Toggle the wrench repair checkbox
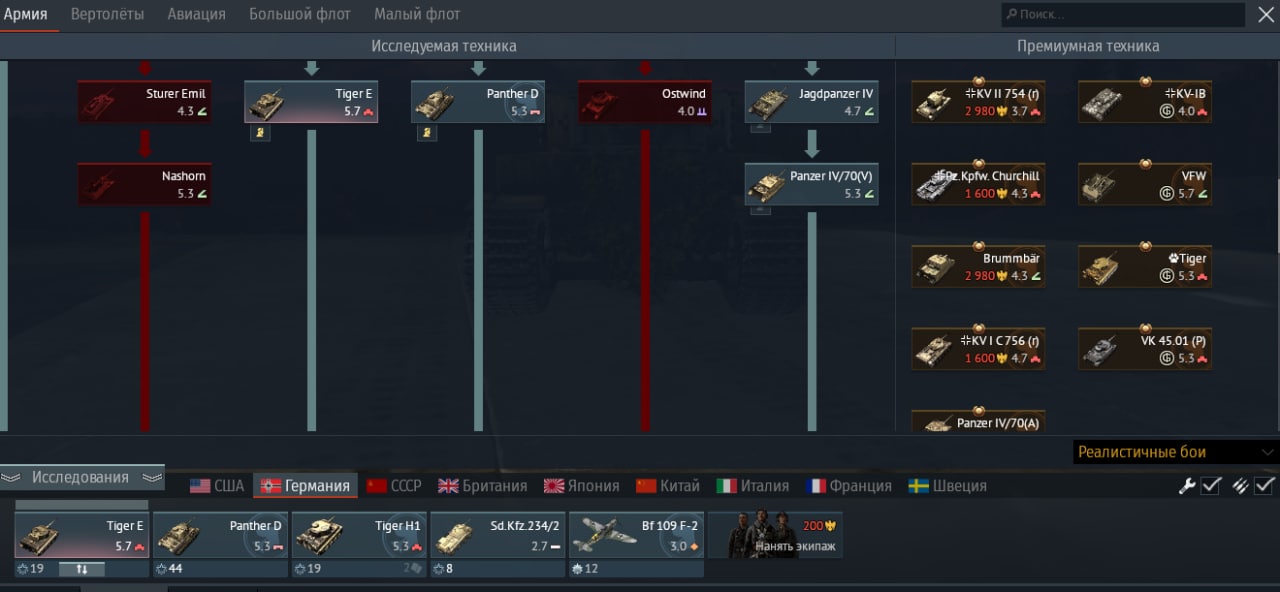1280x592 pixels. (x=1211, y=485)
